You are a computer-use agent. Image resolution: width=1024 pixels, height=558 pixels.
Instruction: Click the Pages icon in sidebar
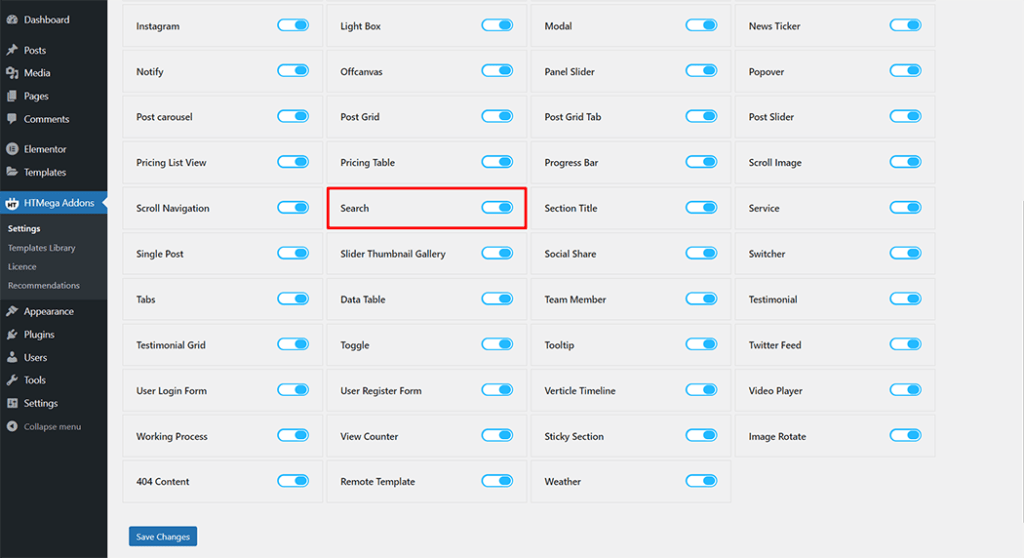[12, 95]
